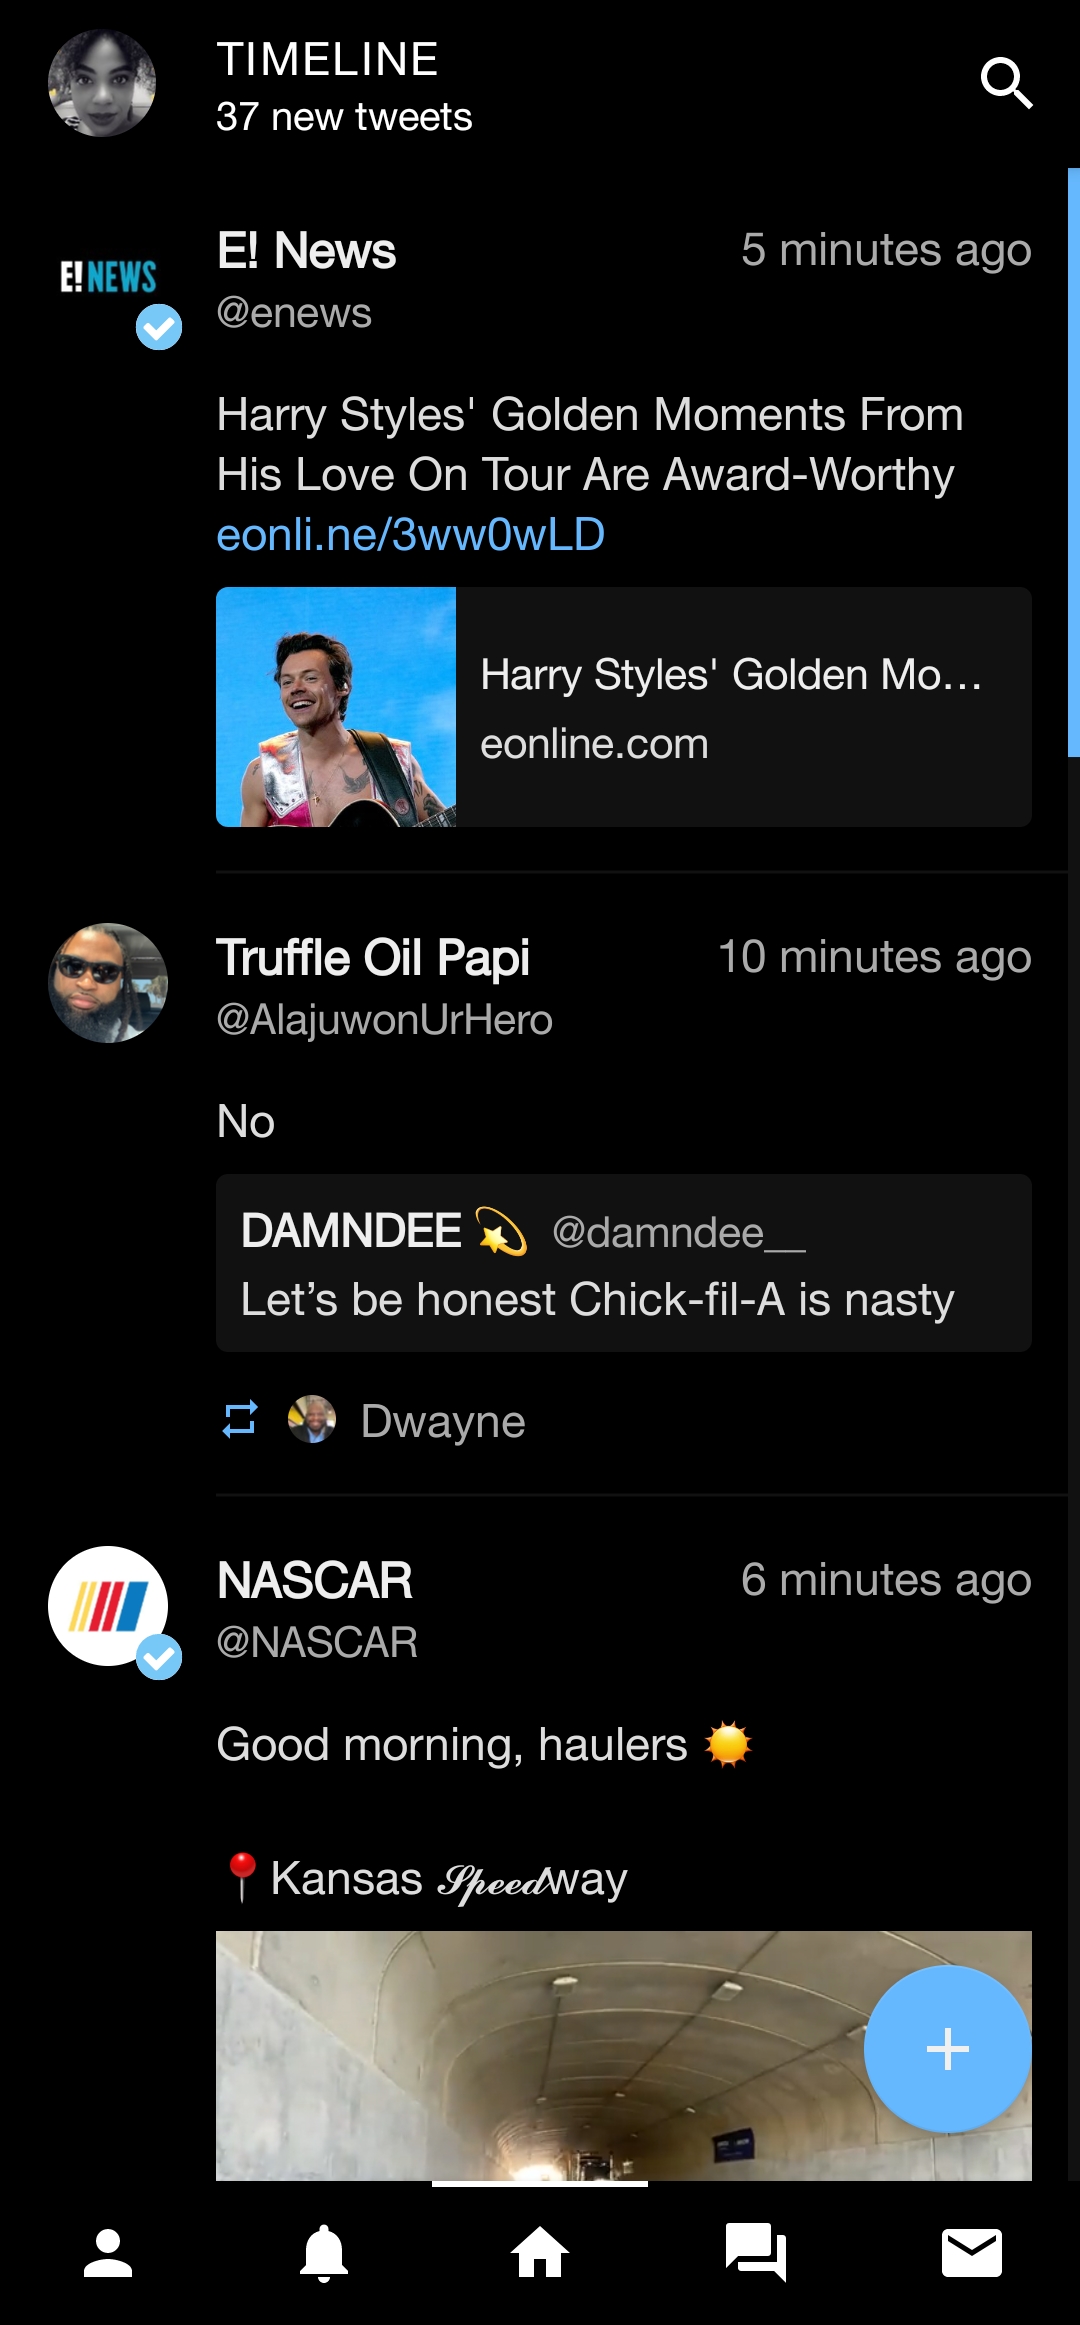The width and height of the screenshot is (1080, 2325).
Task: Open the search function
Action: coord(1007,84)
